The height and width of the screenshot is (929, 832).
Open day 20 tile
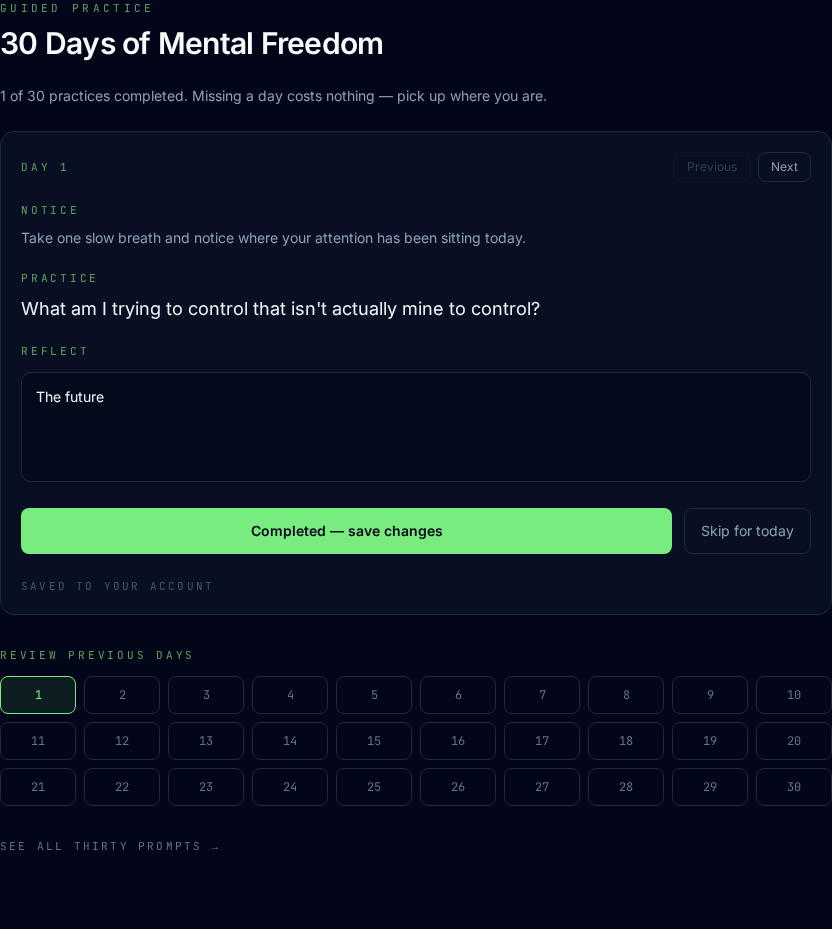[794, 741]
